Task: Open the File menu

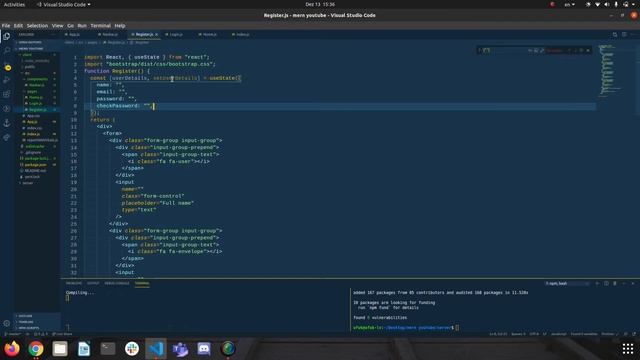Action: pos(6,26)
